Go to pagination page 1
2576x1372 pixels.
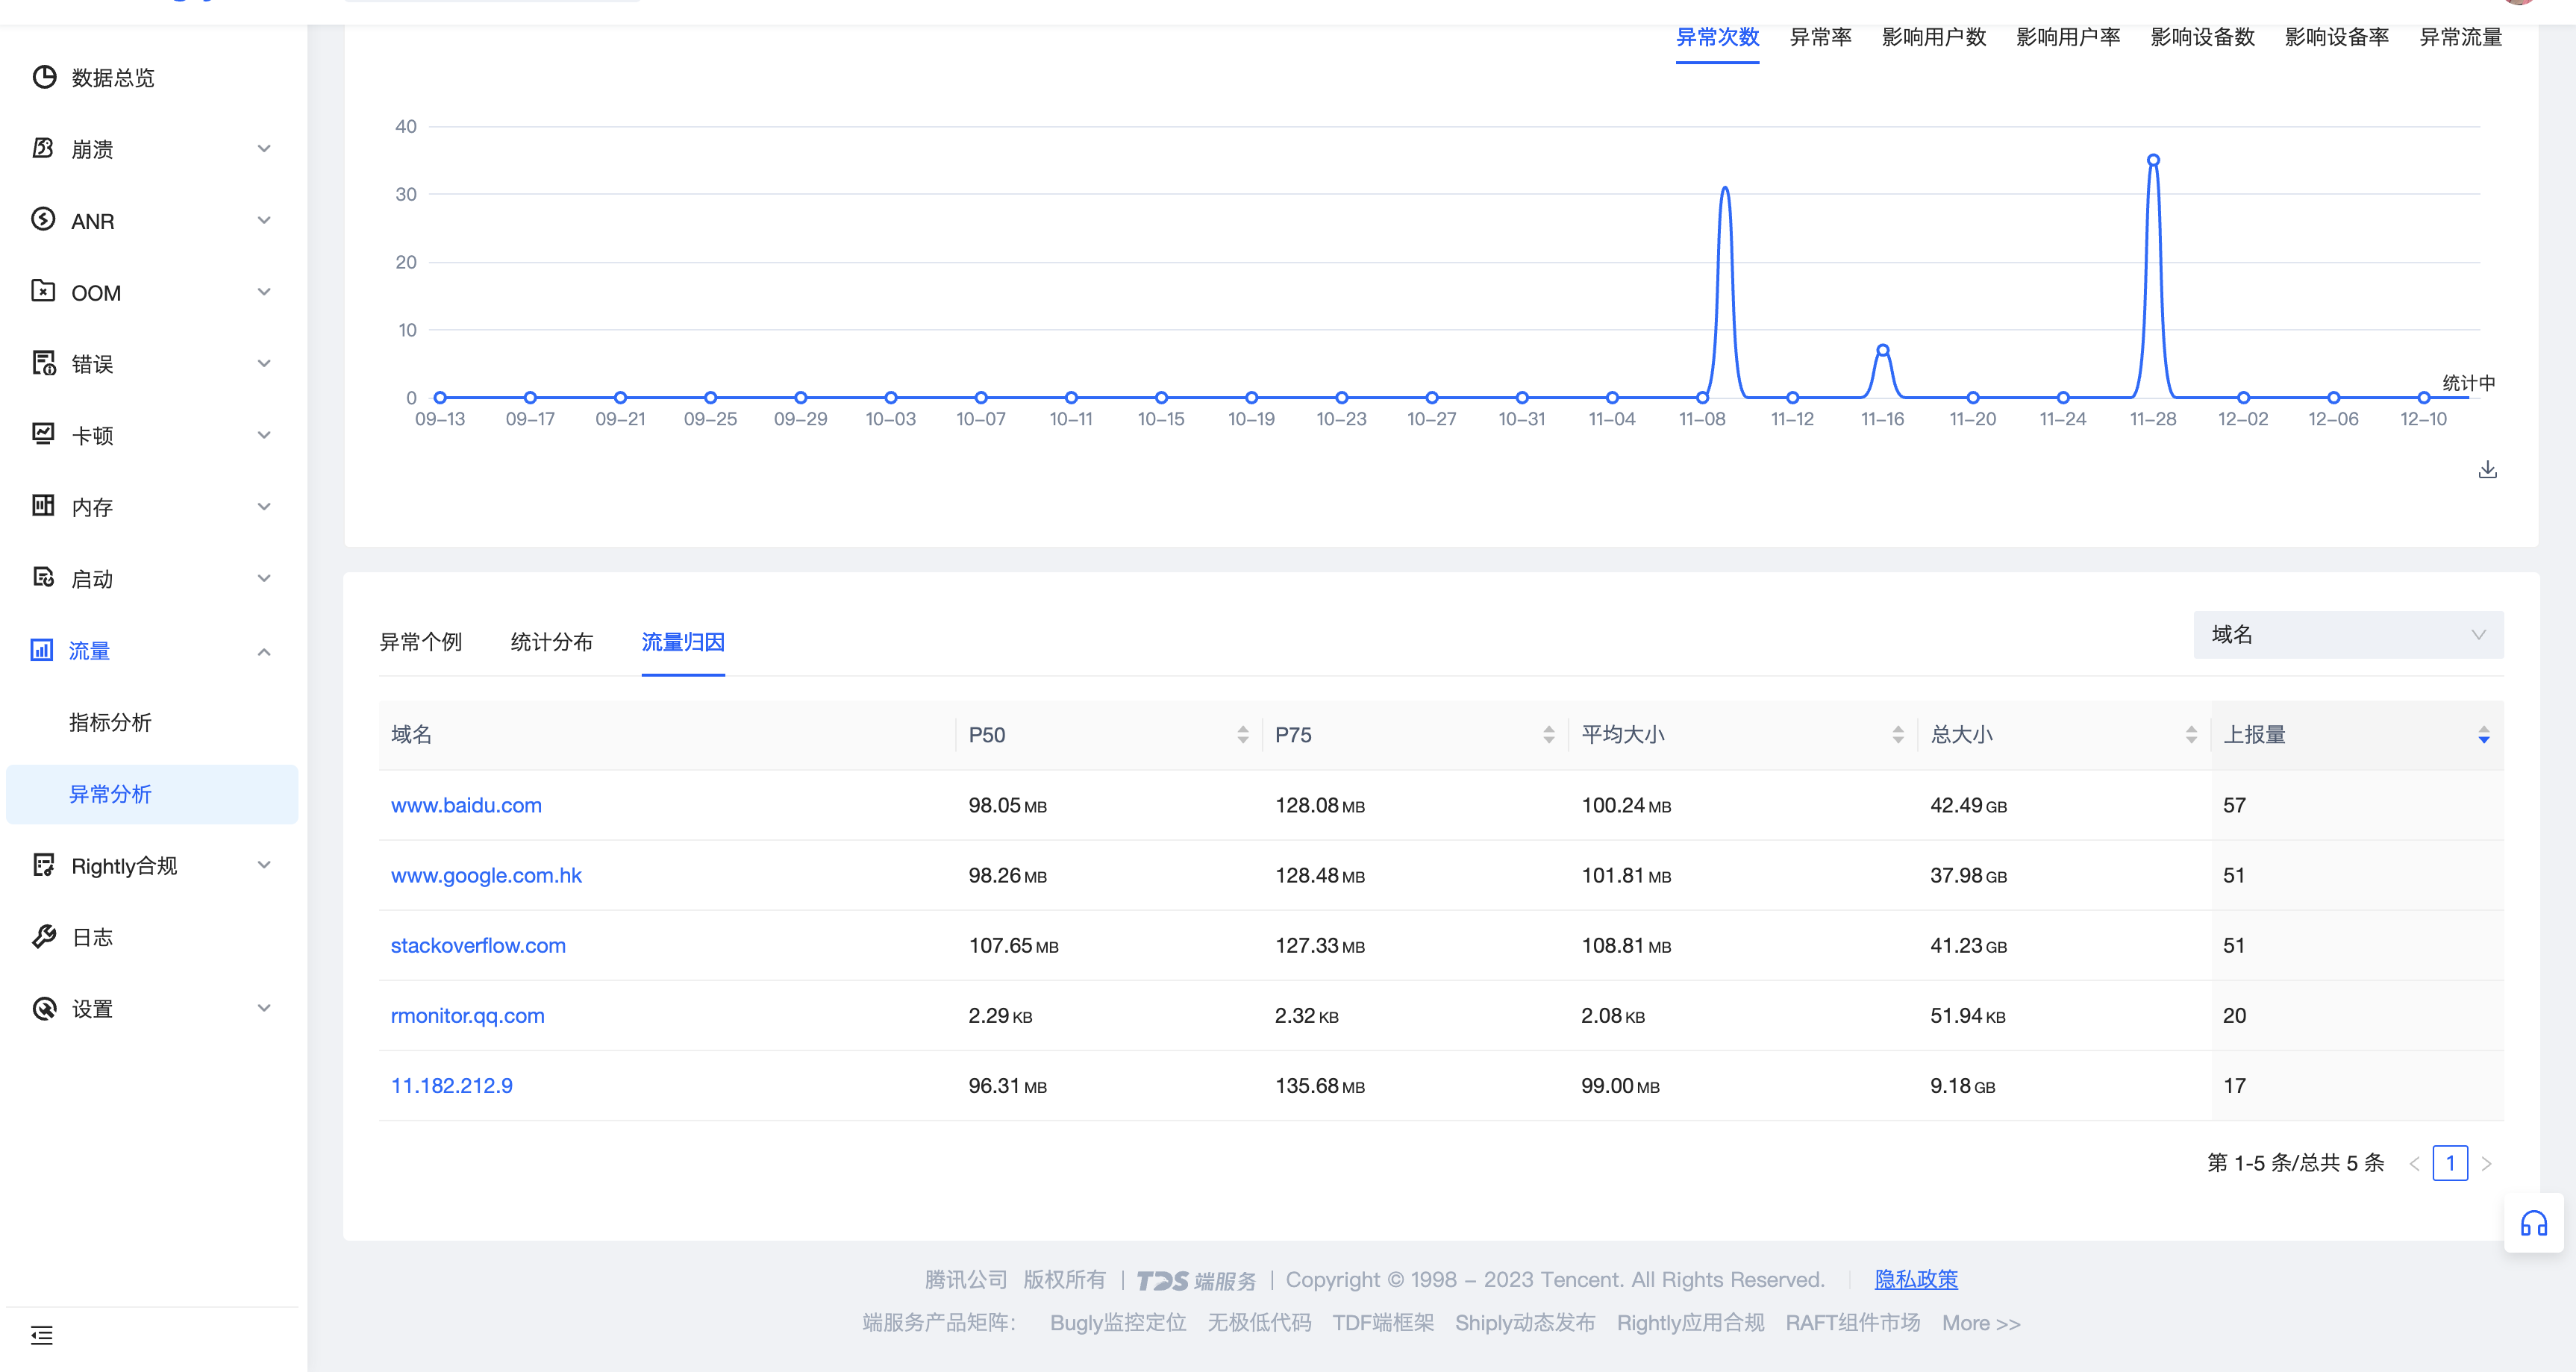point(2449,1163)
